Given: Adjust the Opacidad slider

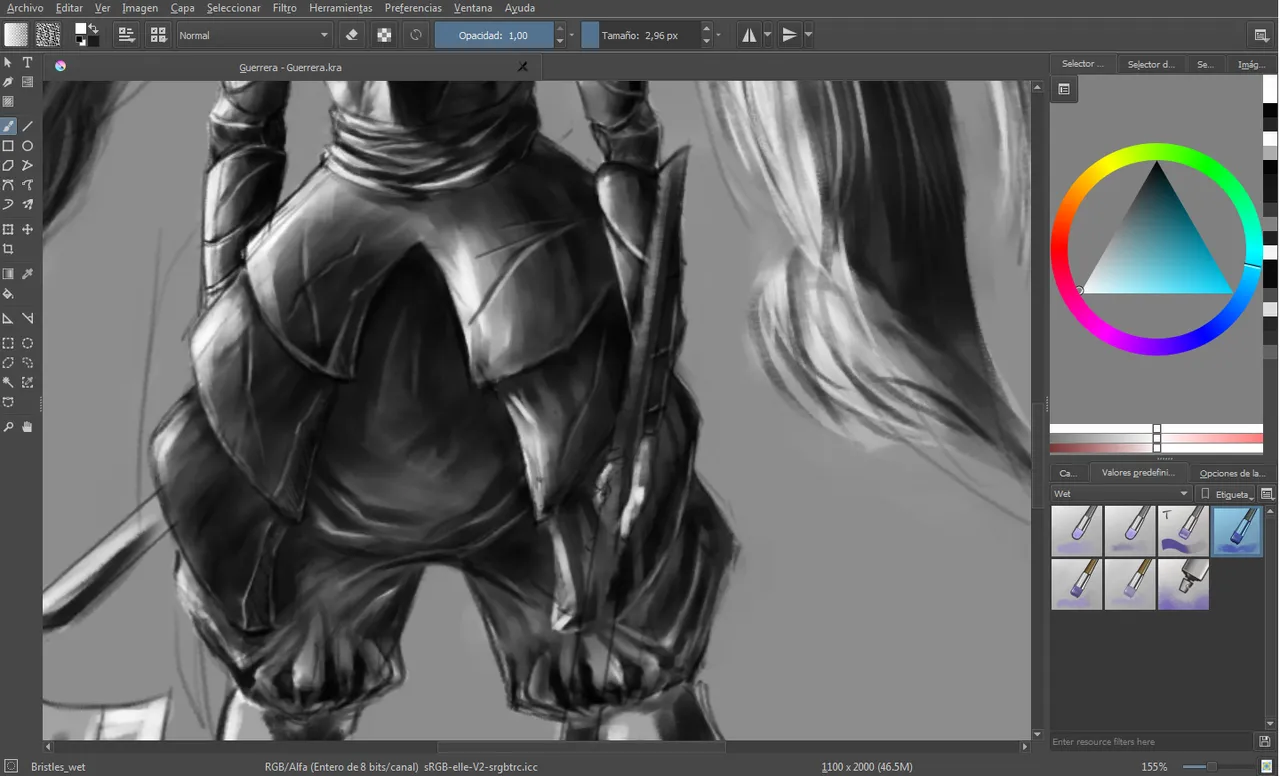Looking at the screenshot, I should (x=494, y=35).
